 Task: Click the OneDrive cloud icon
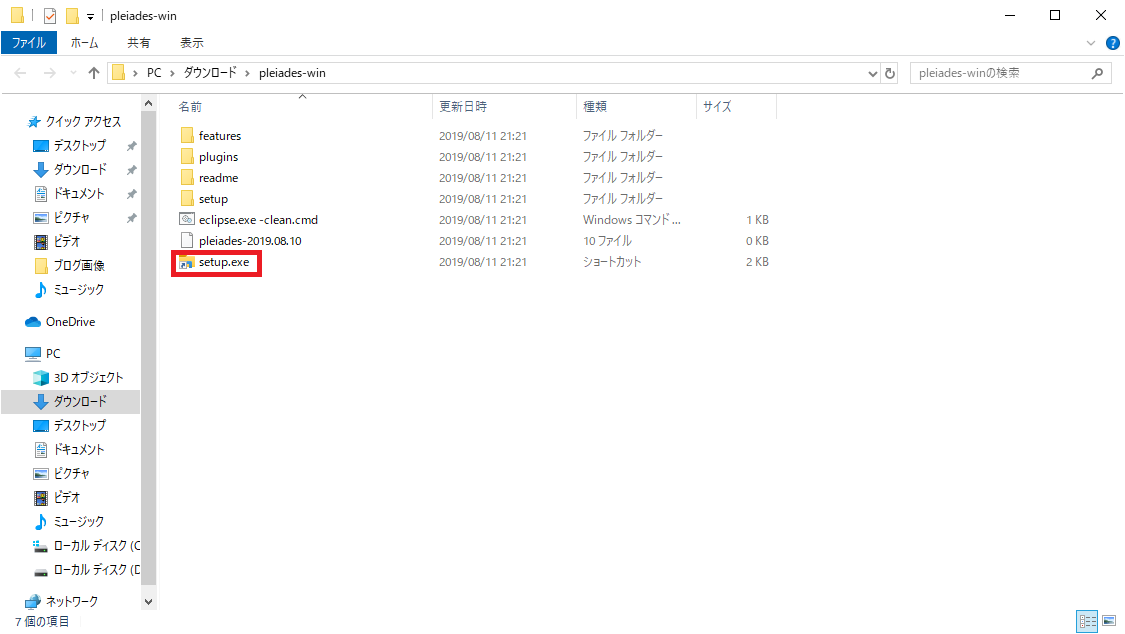(x=33, y=322)
